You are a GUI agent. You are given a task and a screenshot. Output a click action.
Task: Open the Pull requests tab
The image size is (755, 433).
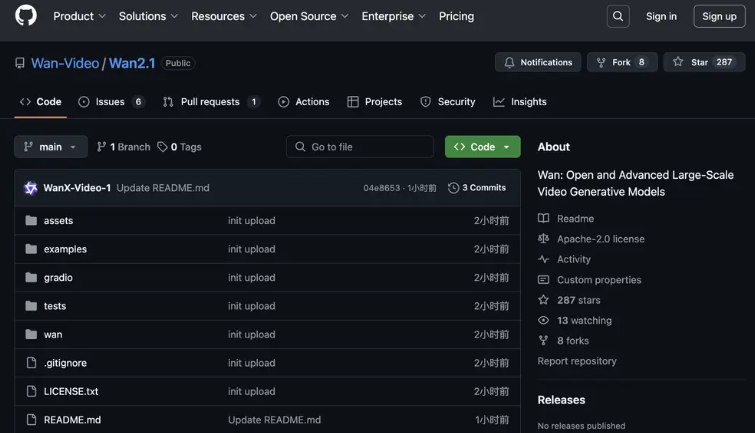[x=210, y=102]
